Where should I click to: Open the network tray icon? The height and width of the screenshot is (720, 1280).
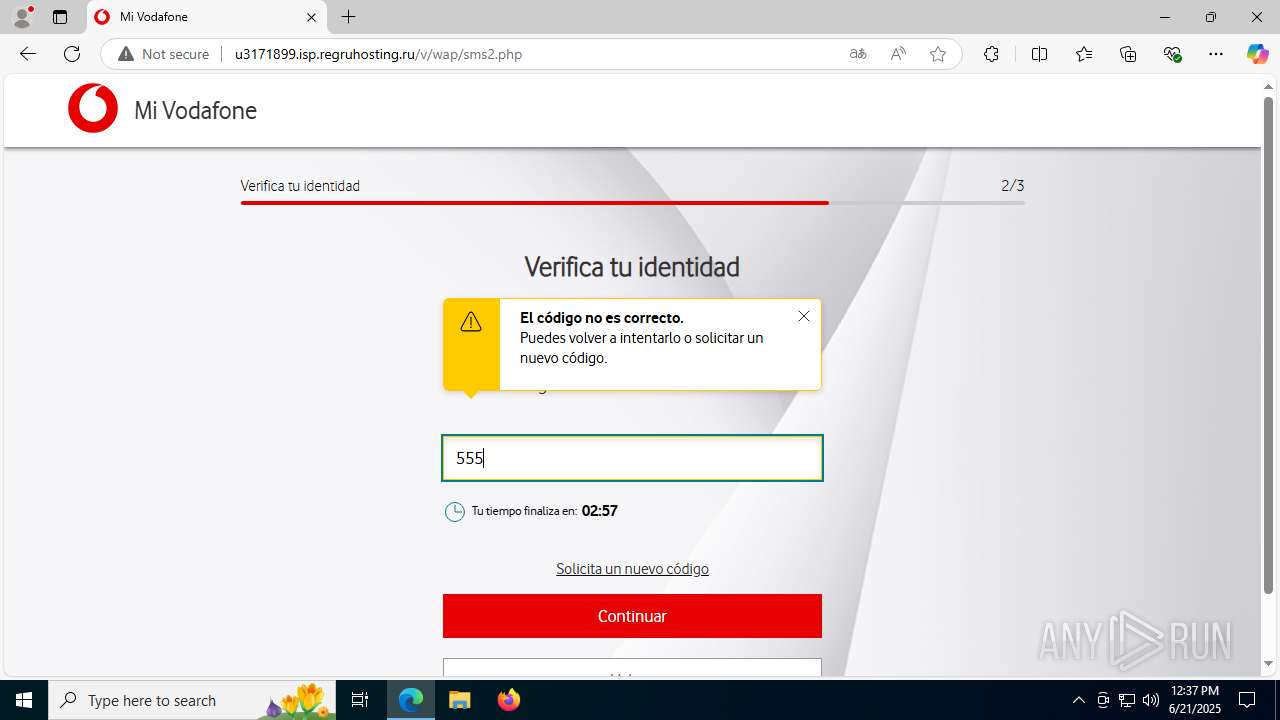point(1127,700)
